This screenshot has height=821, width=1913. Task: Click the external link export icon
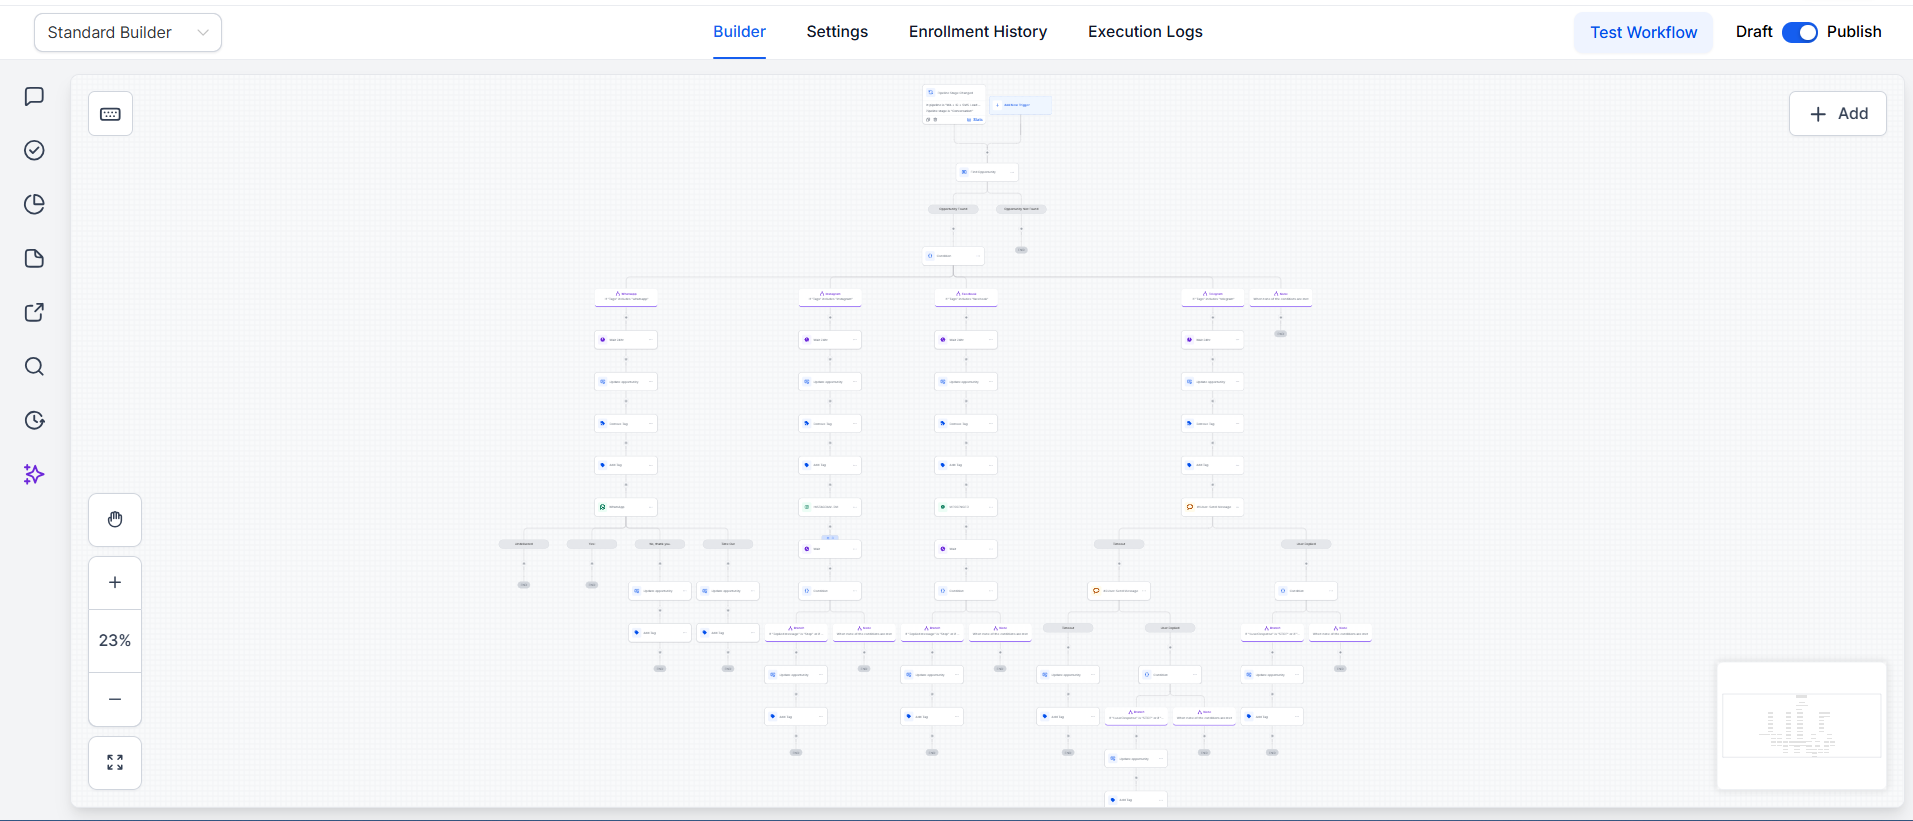point(34,312)
